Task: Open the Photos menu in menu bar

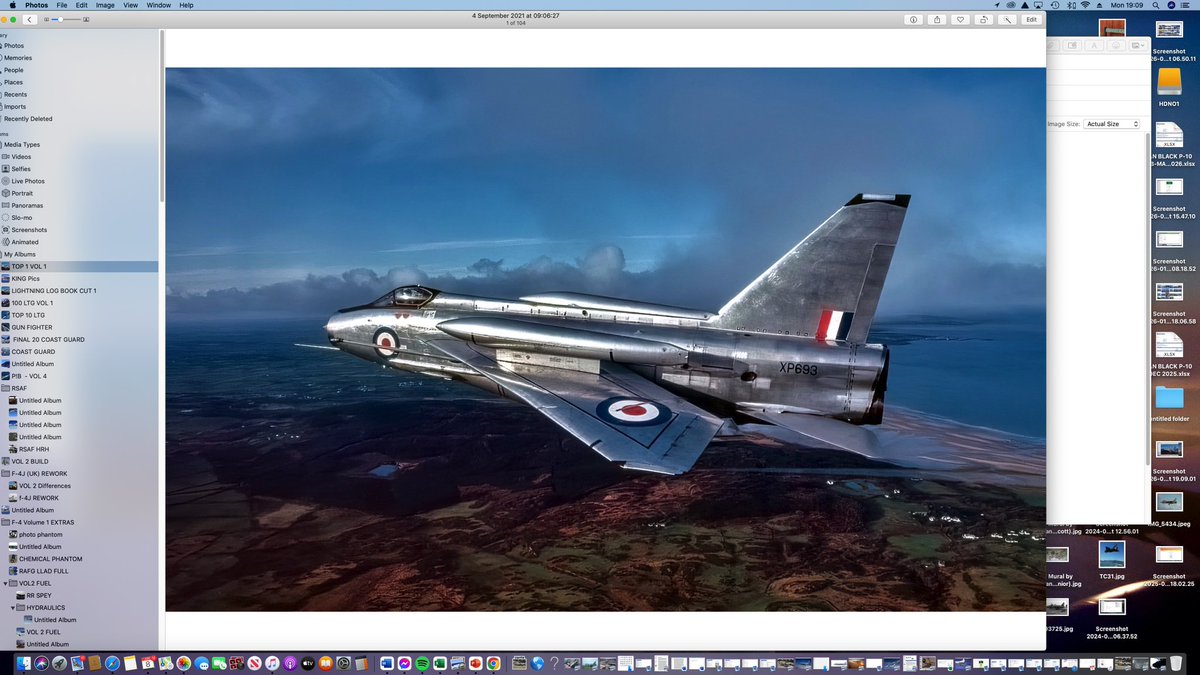Action: tap(36, 5)
